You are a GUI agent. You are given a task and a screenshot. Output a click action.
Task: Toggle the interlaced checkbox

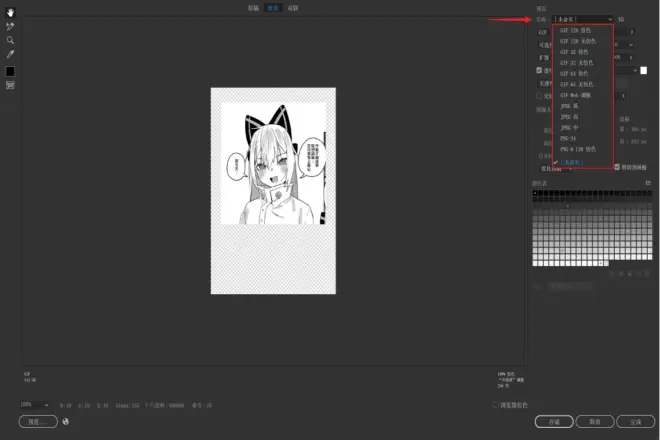coord(539,96)
